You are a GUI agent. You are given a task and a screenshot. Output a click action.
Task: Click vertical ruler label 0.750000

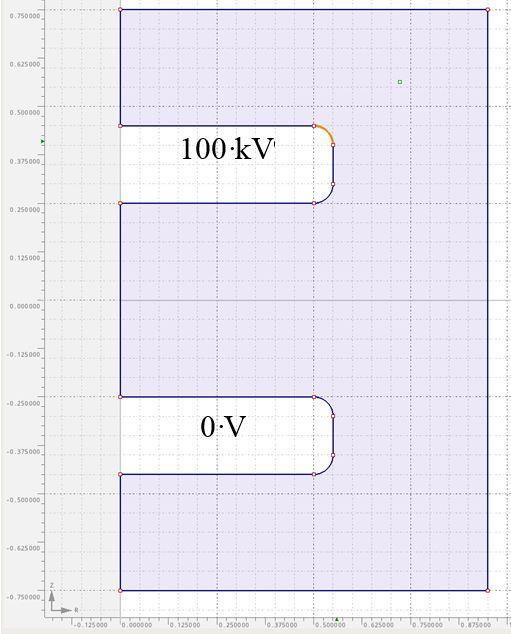25,16
